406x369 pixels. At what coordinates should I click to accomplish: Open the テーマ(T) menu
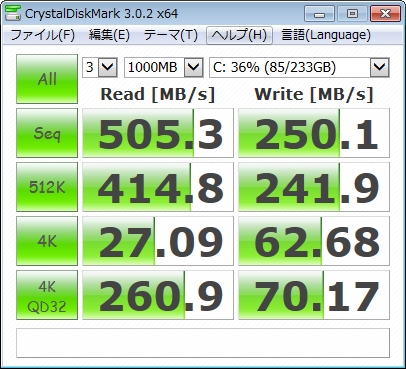click(x=171, y=35)
